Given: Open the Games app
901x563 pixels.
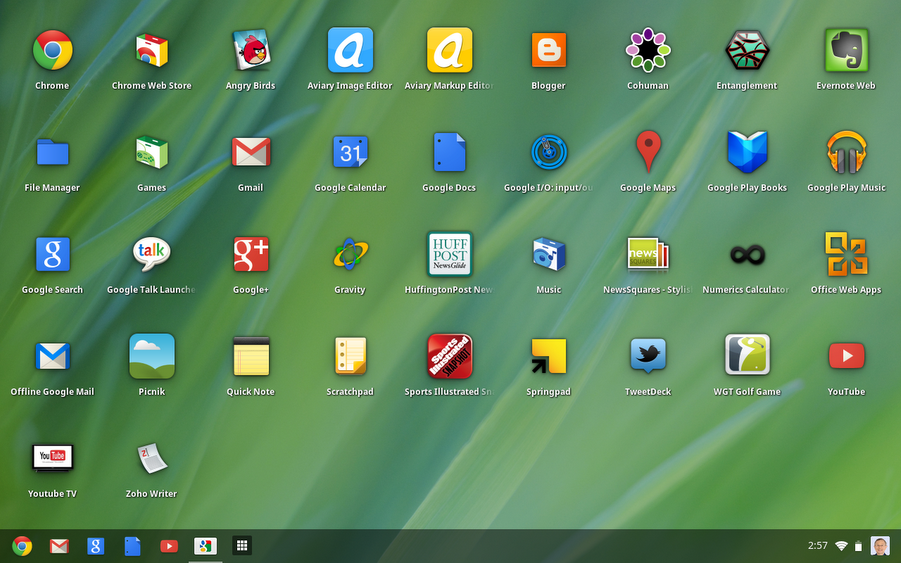Looking at the screenshot, I should coord(152,152).
